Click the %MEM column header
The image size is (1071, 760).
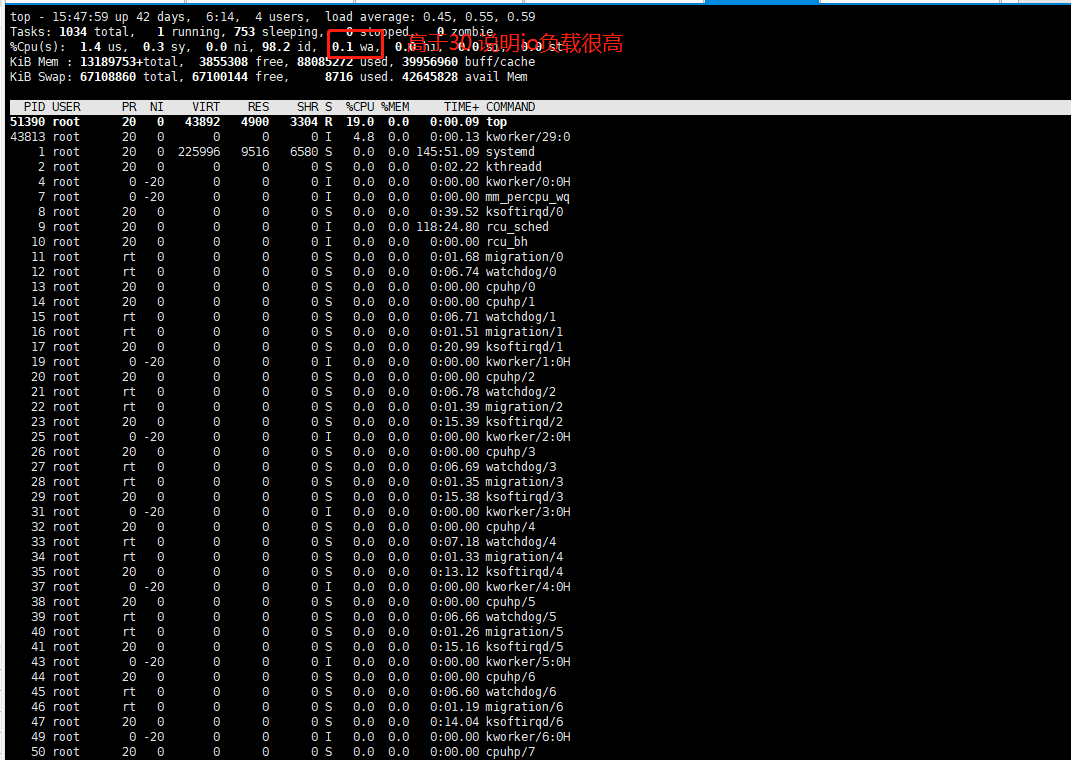point(395,107)
